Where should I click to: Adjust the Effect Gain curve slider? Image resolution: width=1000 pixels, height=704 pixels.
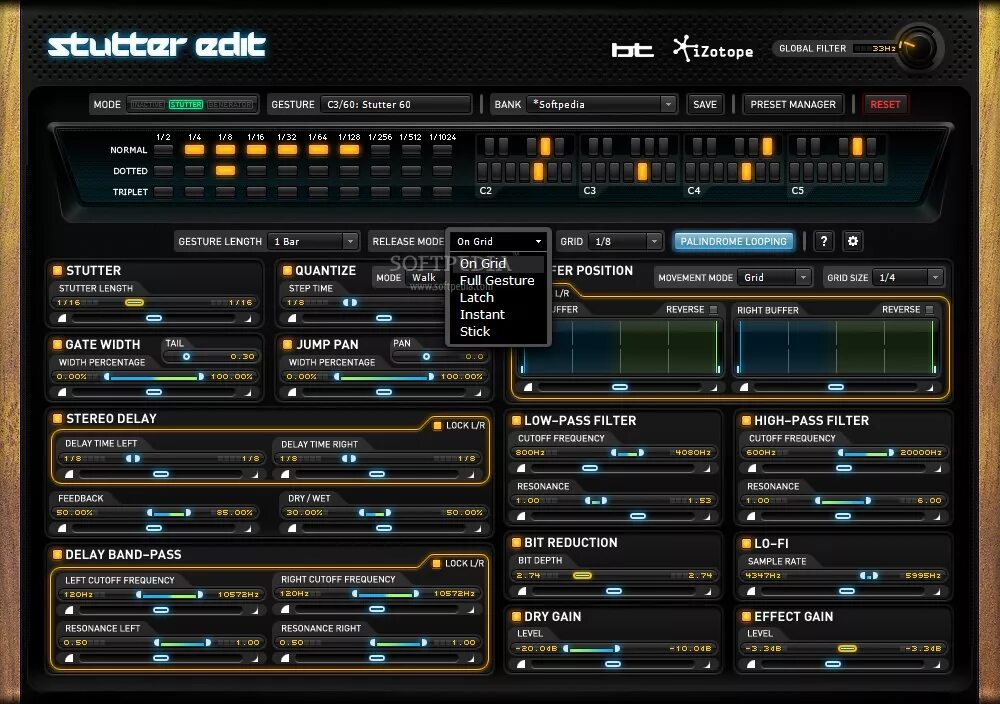tap(844, 664)
